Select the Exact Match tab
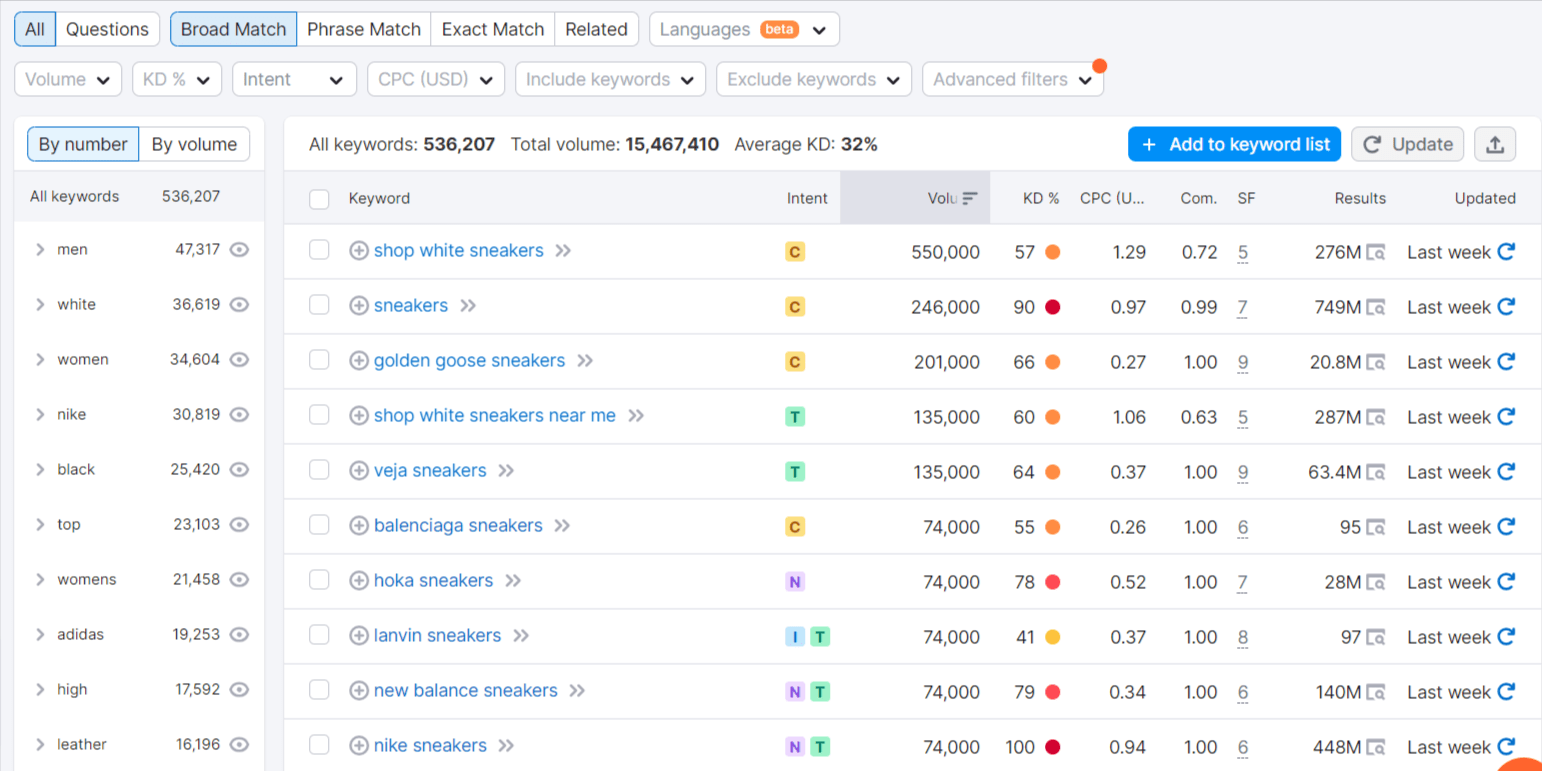This screenshot has height=771, width=1542. (493, 29)
